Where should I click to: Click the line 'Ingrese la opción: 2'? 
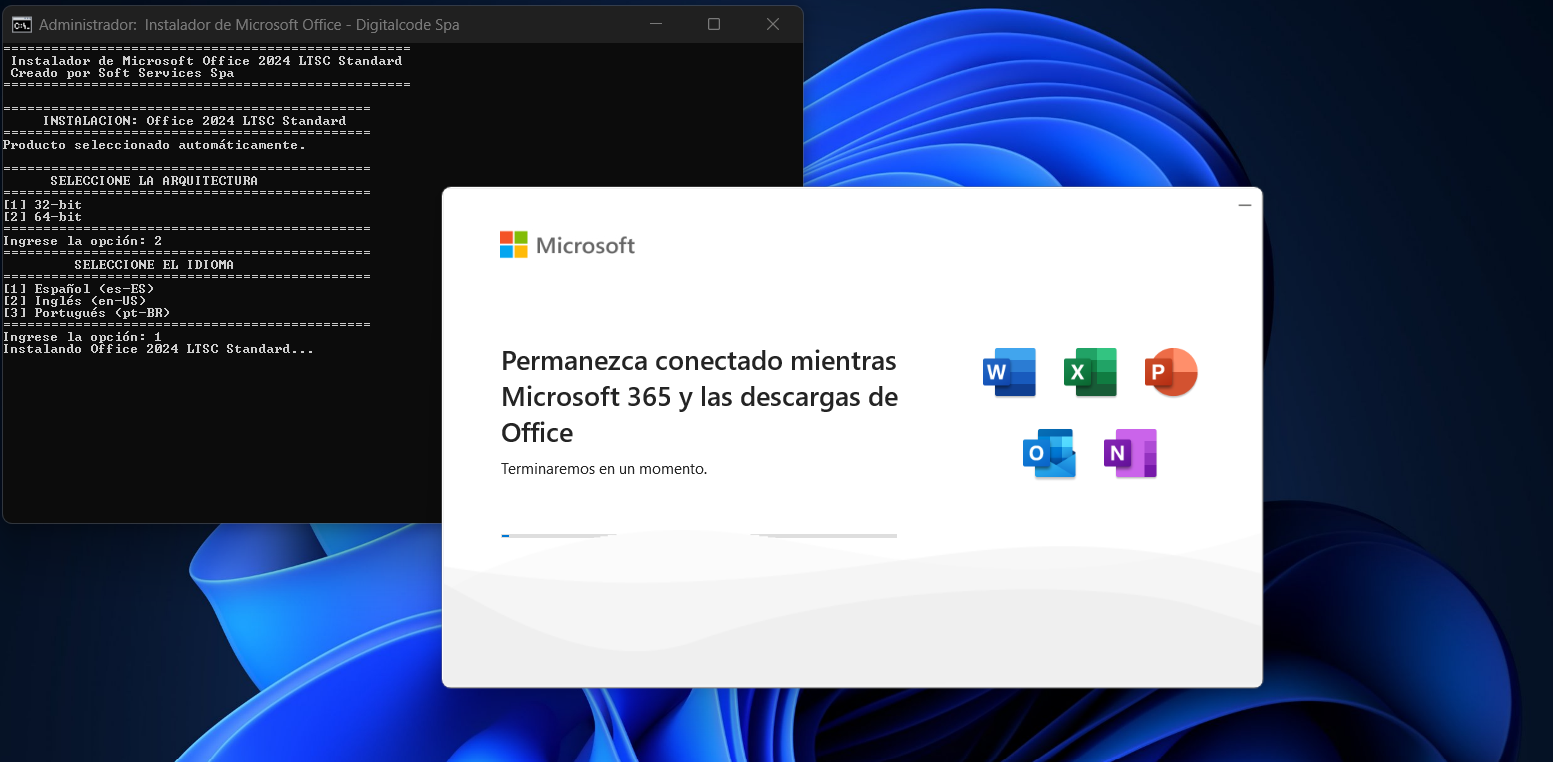pyautogui.click(x=83, y=241)
